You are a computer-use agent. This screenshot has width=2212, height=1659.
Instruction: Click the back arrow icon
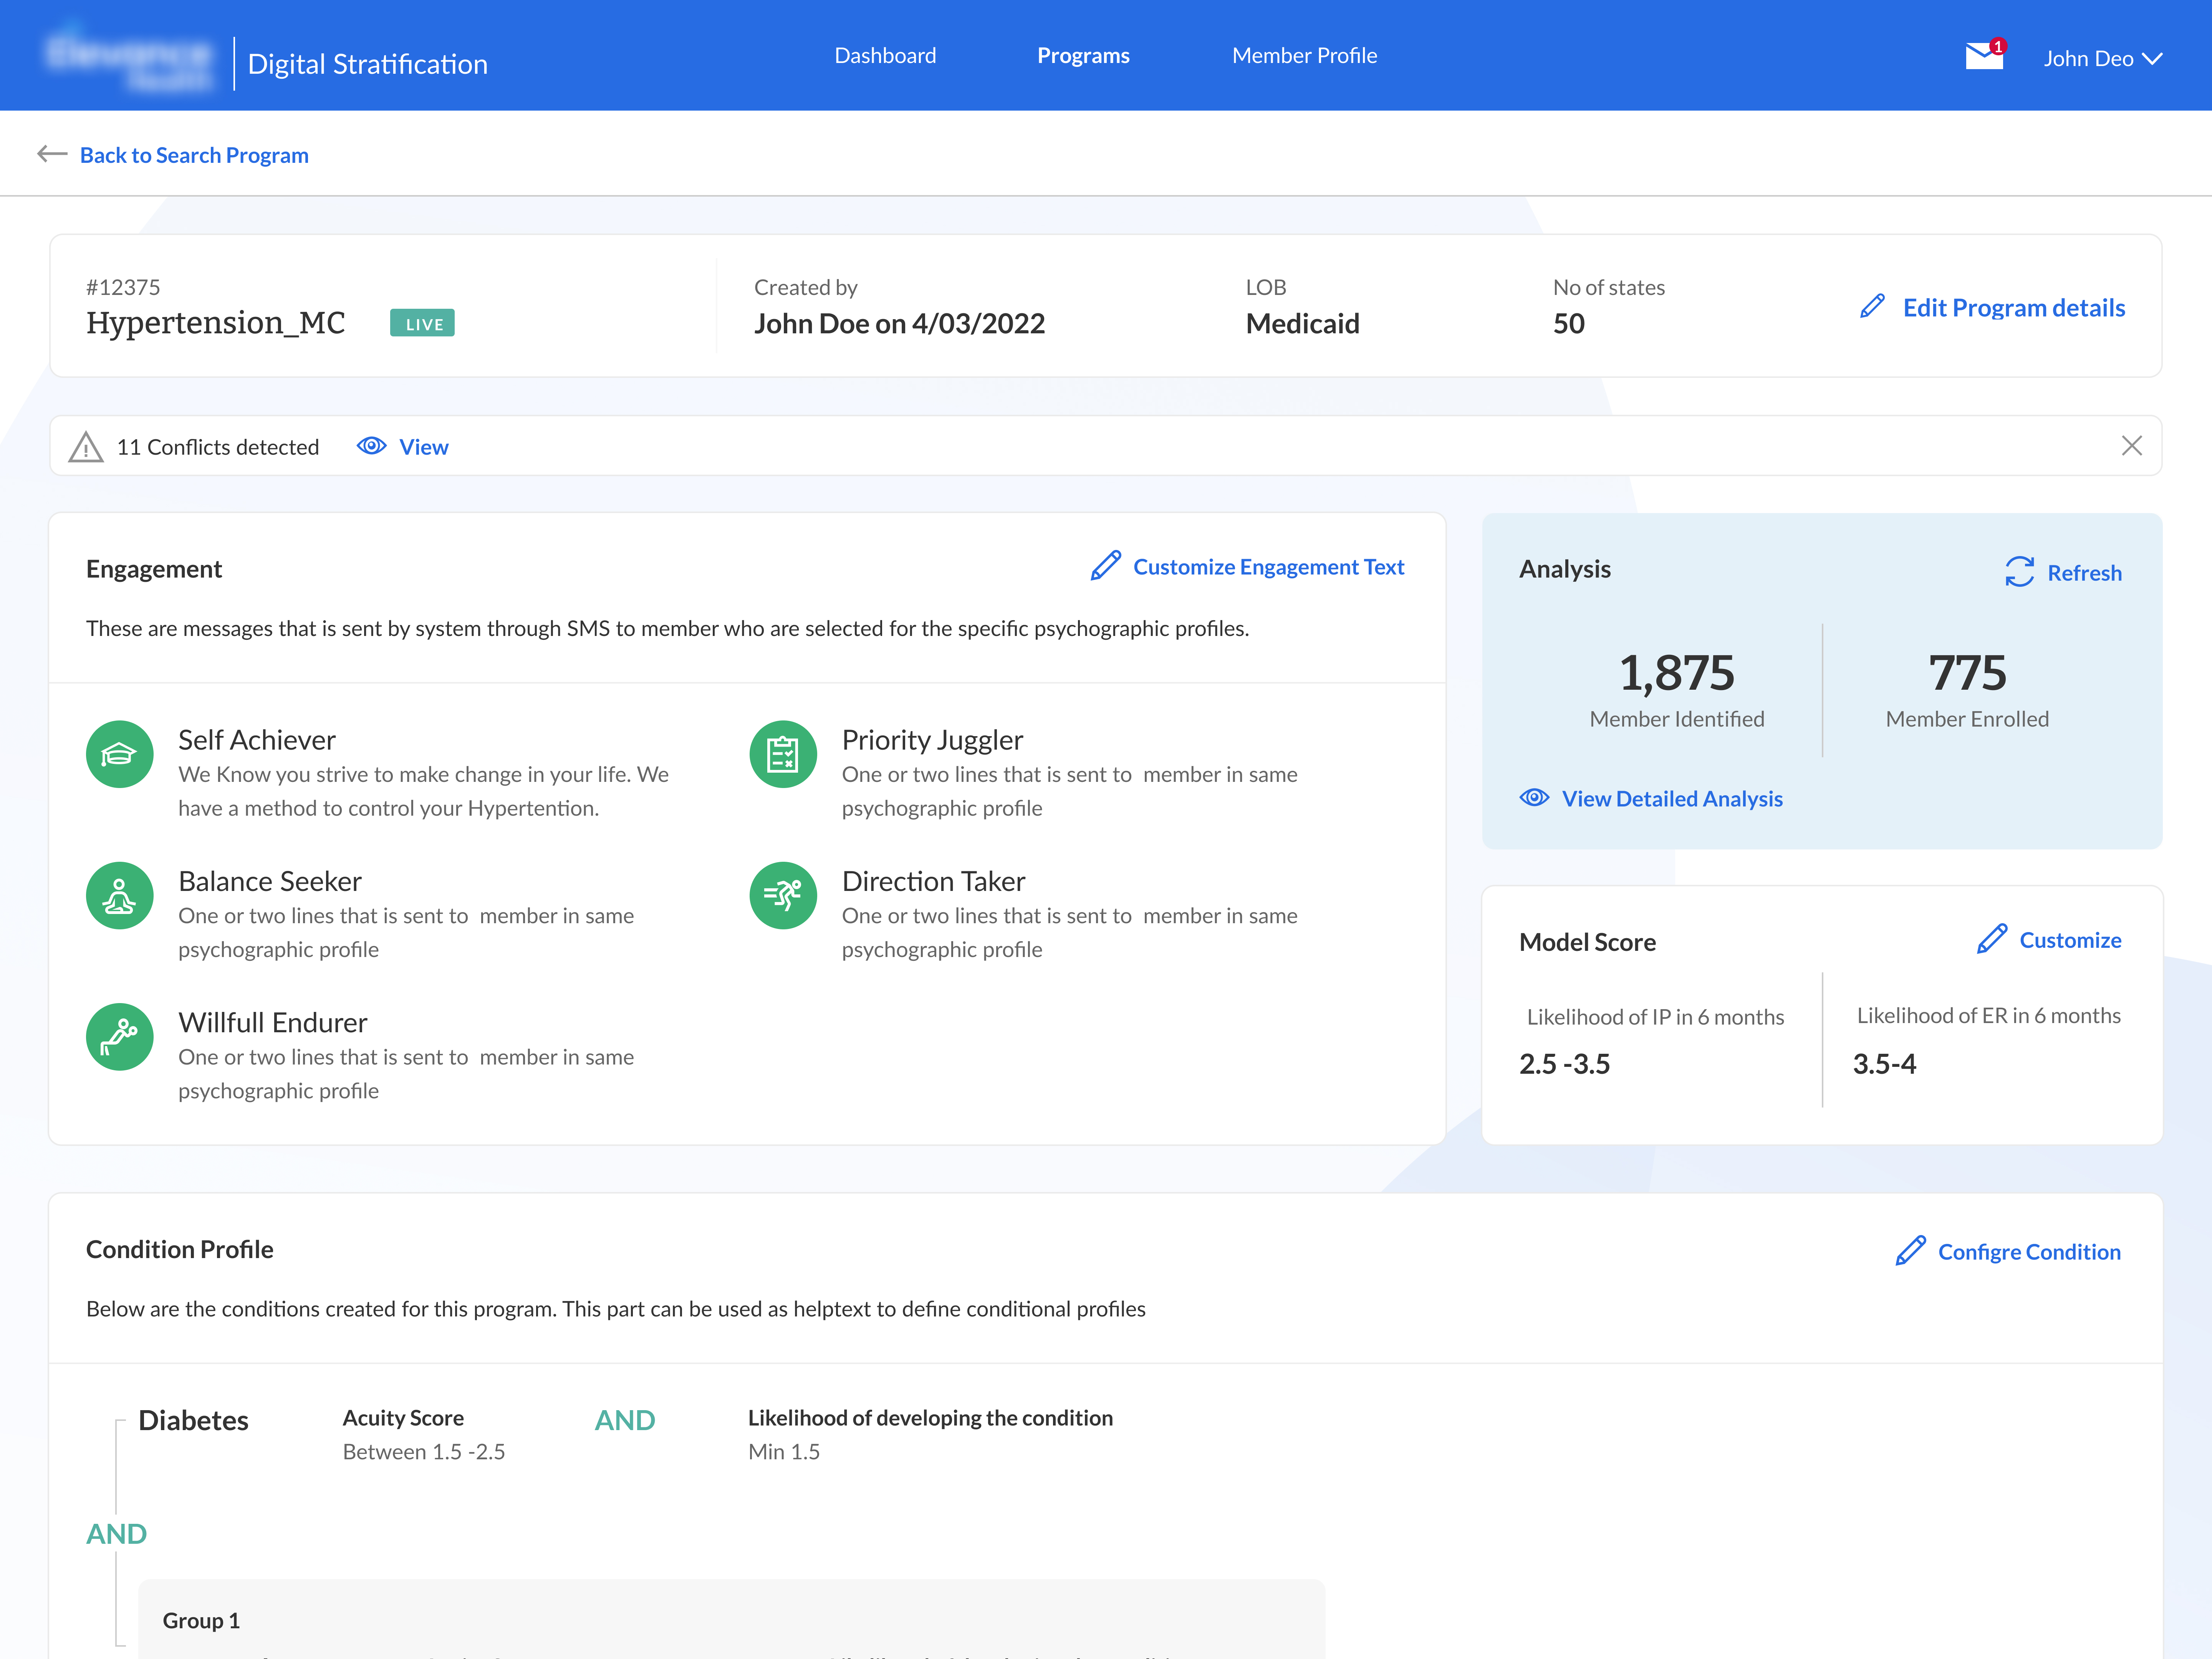pyautogui.click(x=52, y=154)
